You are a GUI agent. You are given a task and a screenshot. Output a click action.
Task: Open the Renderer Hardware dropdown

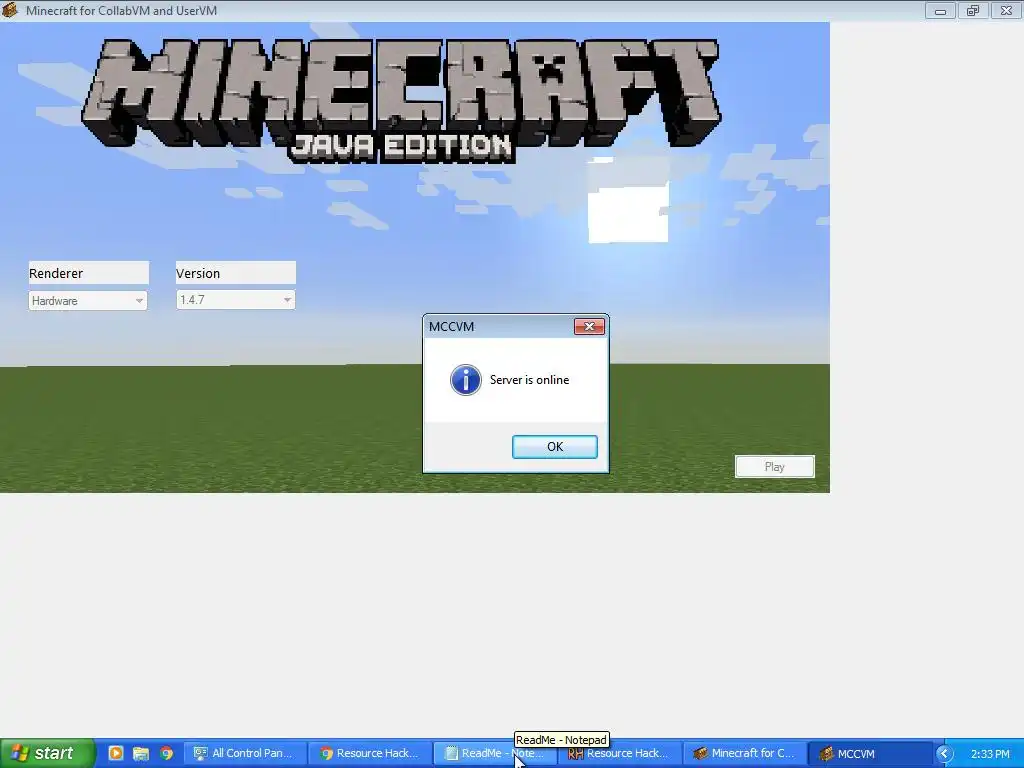88,300
